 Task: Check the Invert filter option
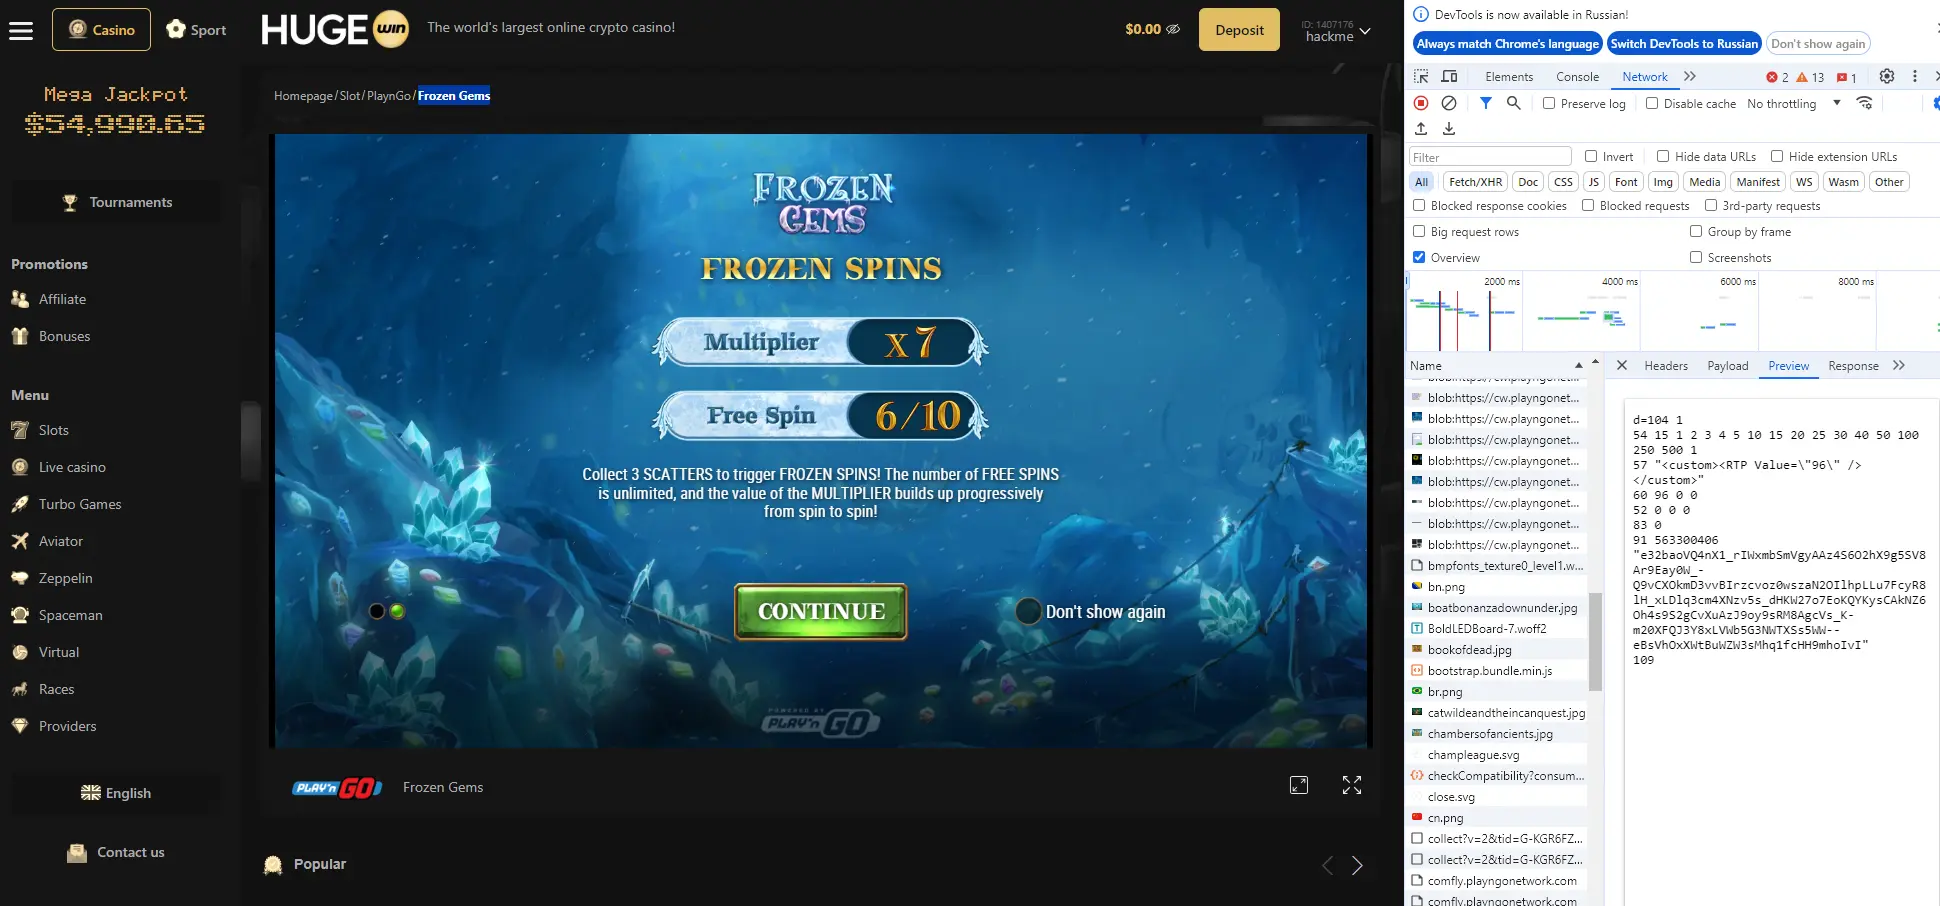1591,156
